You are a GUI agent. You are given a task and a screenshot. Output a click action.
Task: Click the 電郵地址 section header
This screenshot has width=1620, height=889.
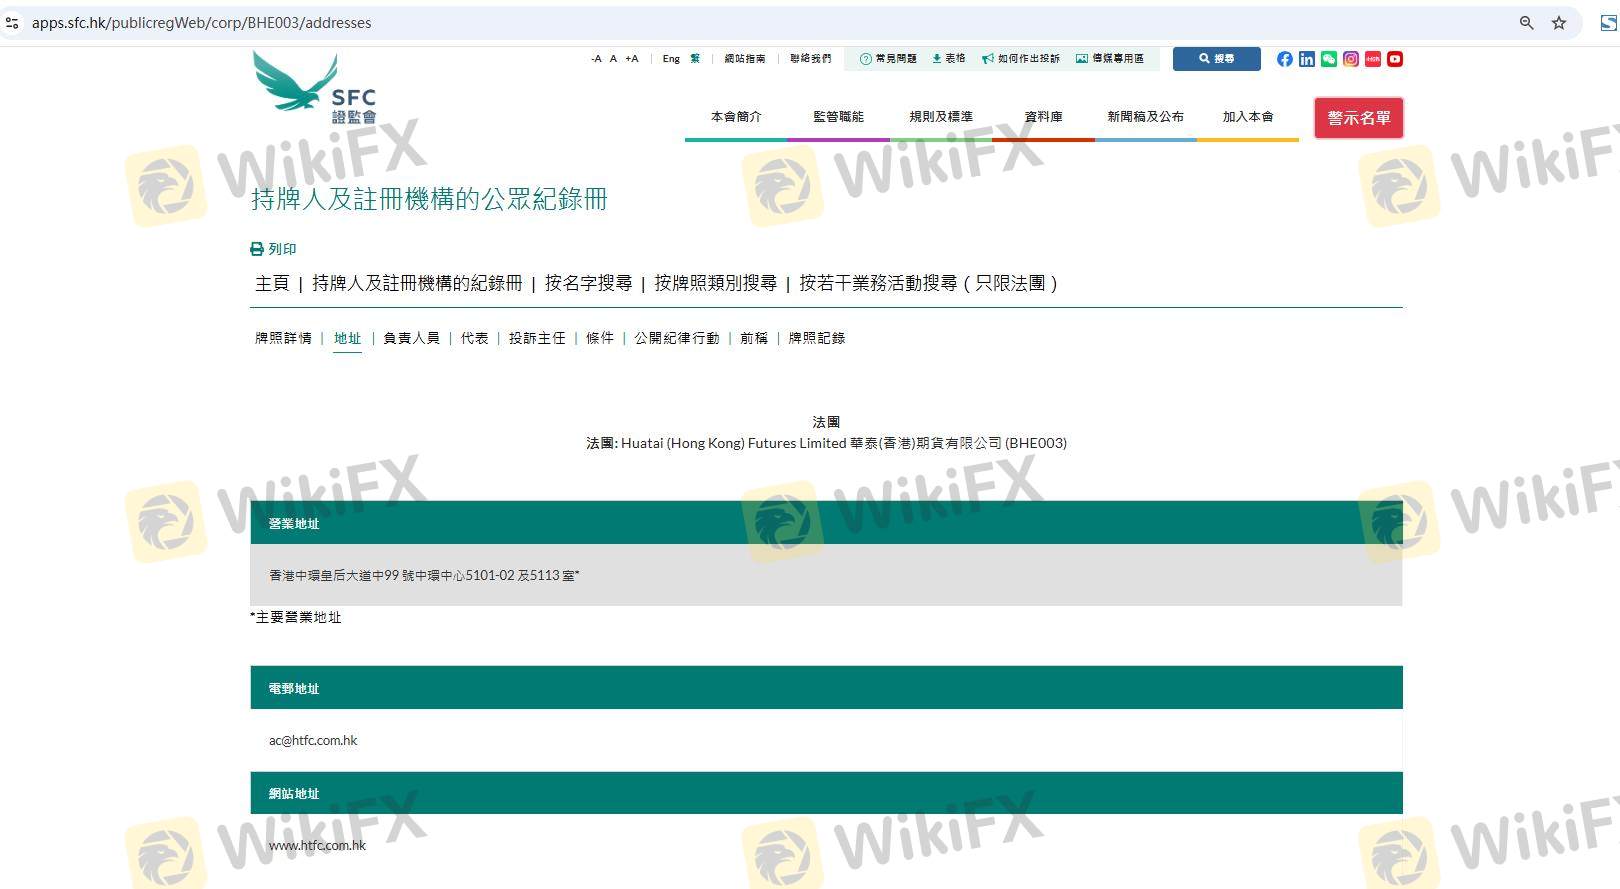(826, 688)
